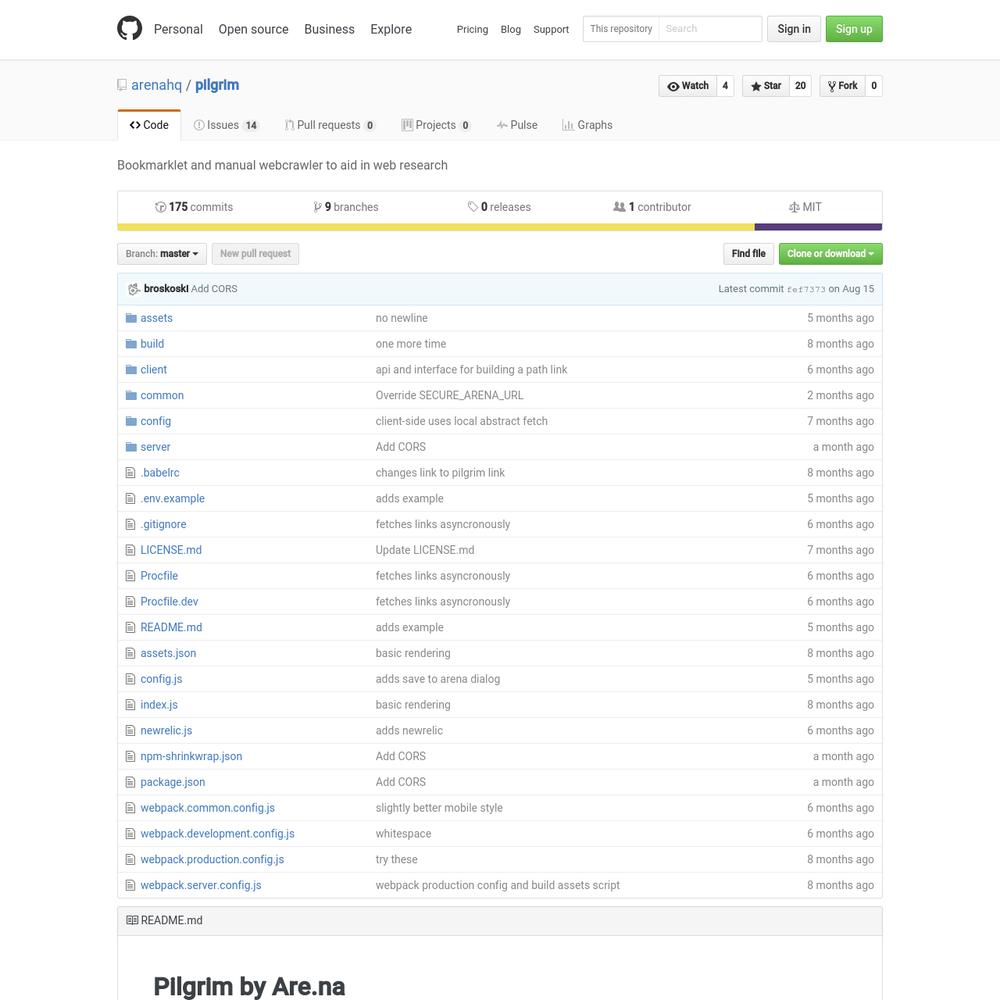
Task: Open the Business nav item
Action: (329, 29)
